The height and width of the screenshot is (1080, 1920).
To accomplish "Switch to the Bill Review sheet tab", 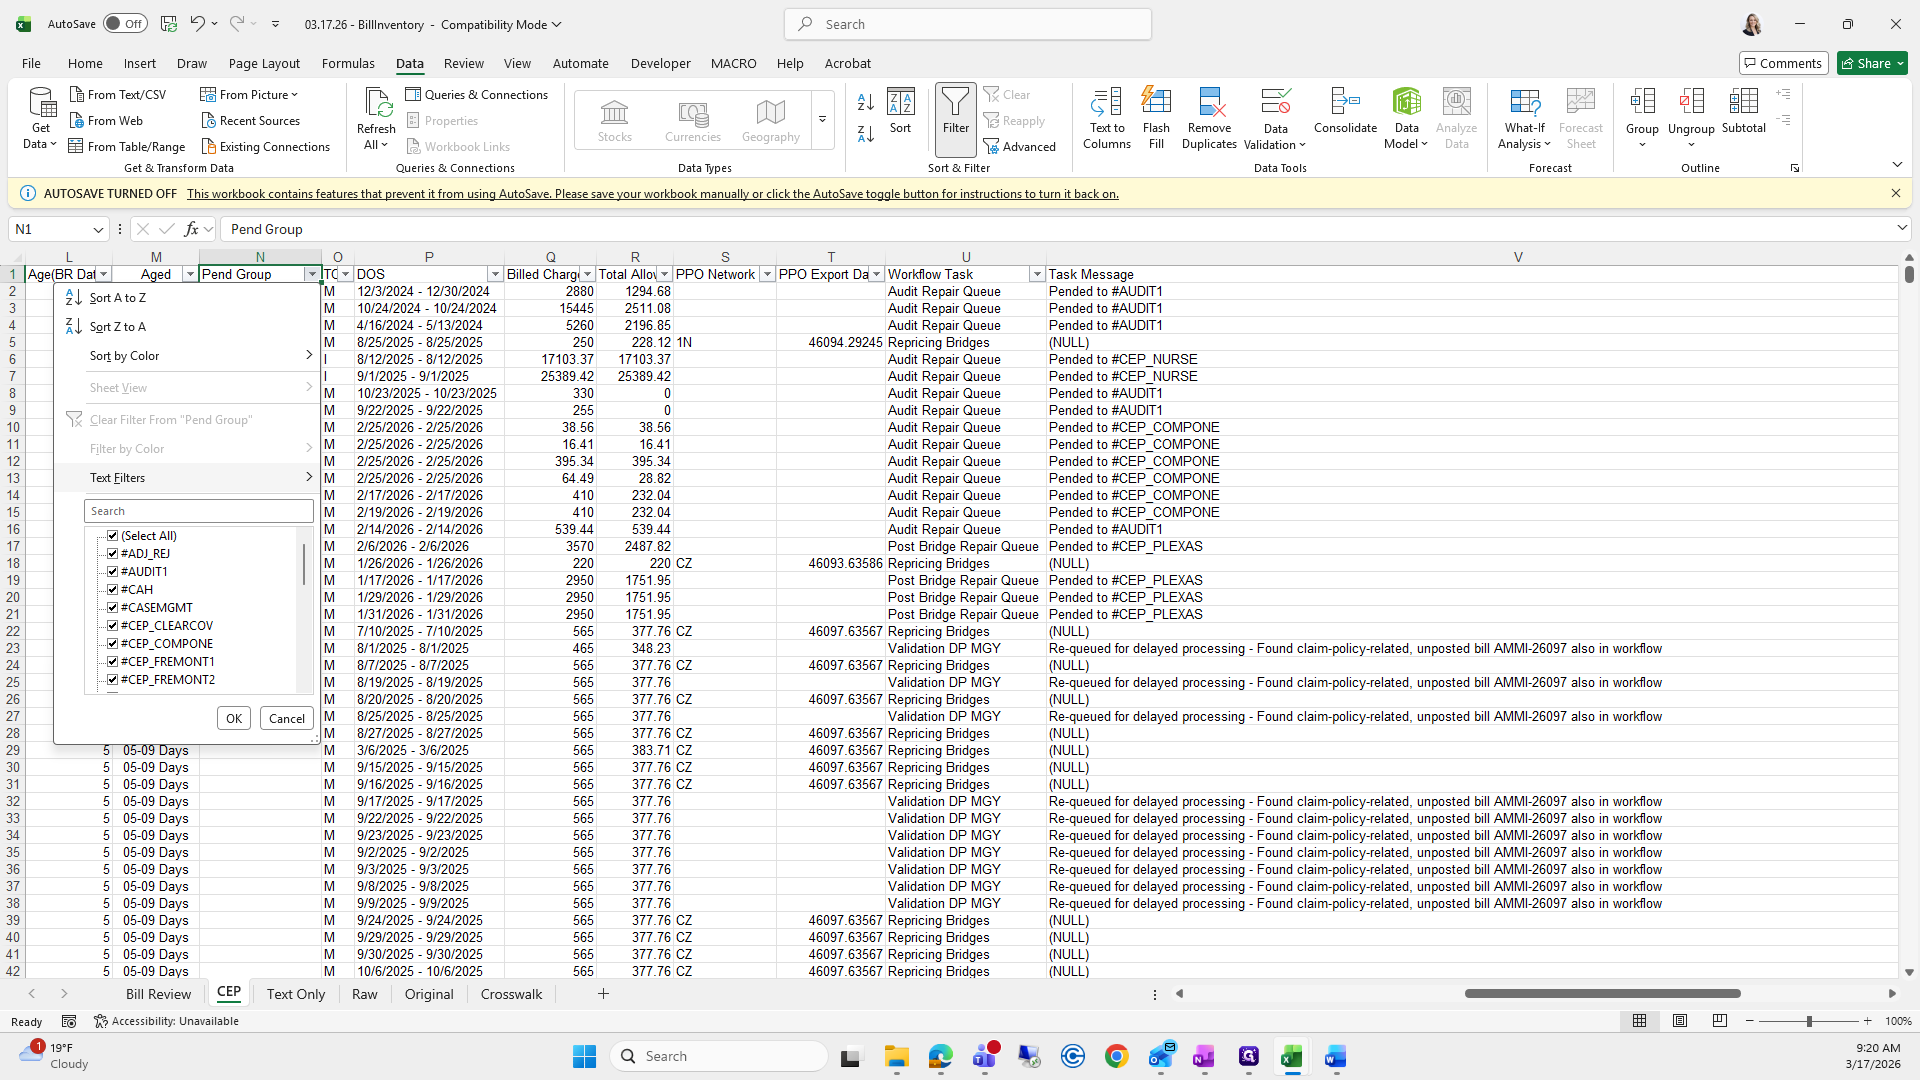I will coord(158,994).
